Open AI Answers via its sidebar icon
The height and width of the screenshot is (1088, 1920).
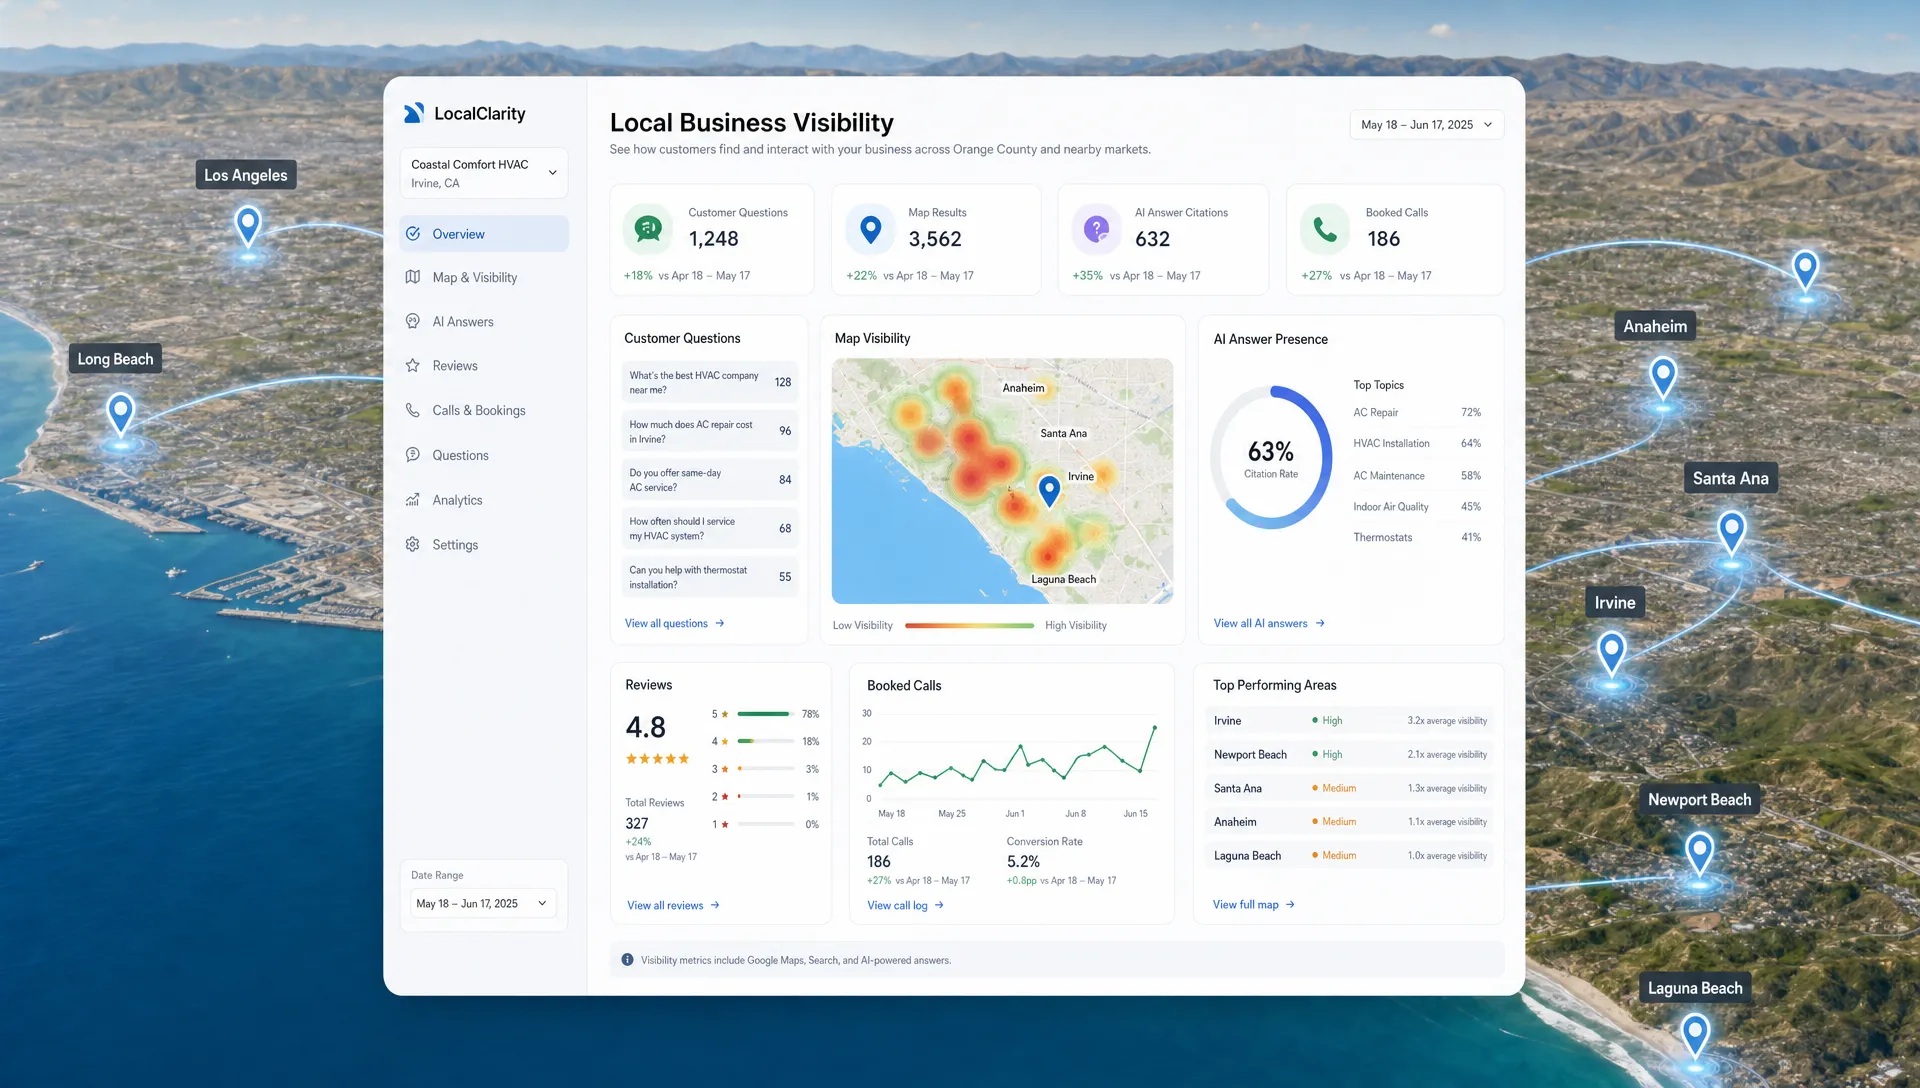point(412,321)
